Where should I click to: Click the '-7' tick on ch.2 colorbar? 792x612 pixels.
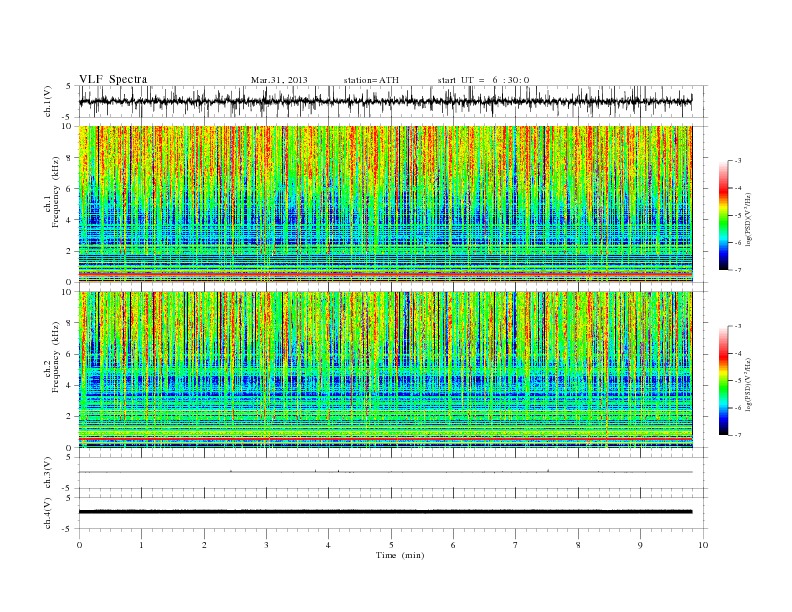point(737,435)
